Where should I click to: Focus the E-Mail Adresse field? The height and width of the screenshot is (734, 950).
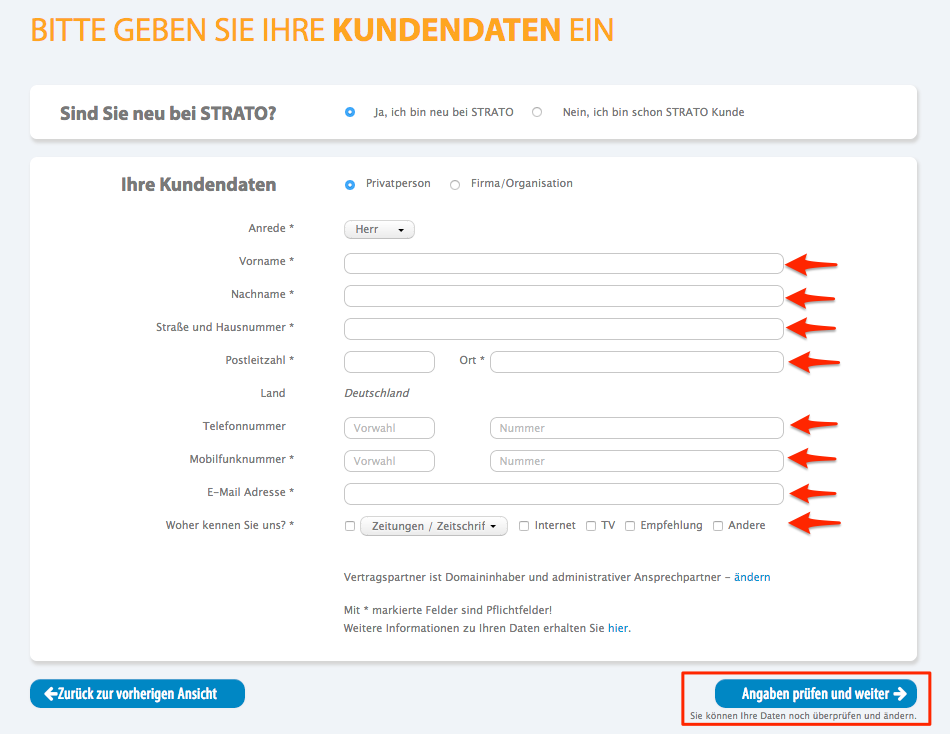point(563,494)
